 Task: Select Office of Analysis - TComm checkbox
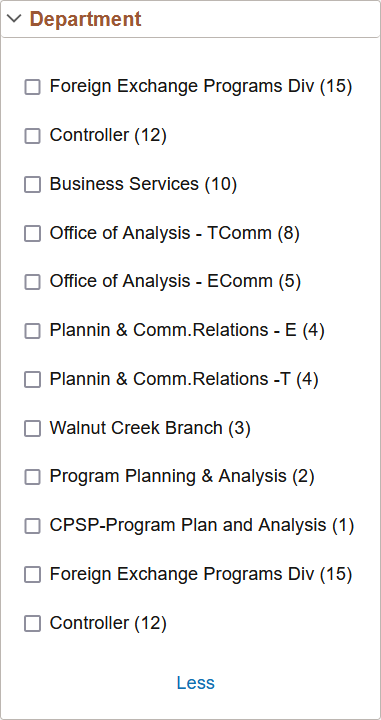tap(32, 233)
